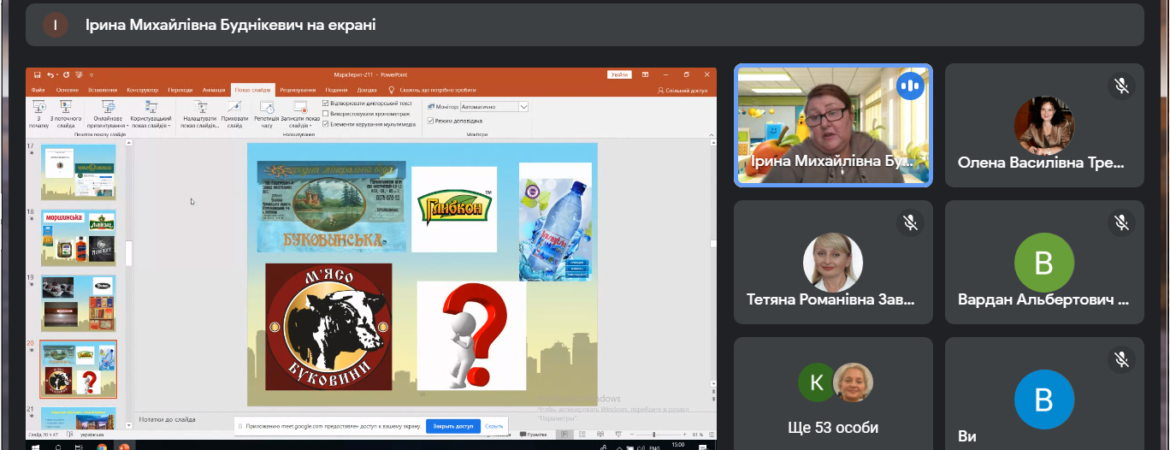1170x450 pixels.
Task: Click red question mark image on slide
Action: pos(472,336)
